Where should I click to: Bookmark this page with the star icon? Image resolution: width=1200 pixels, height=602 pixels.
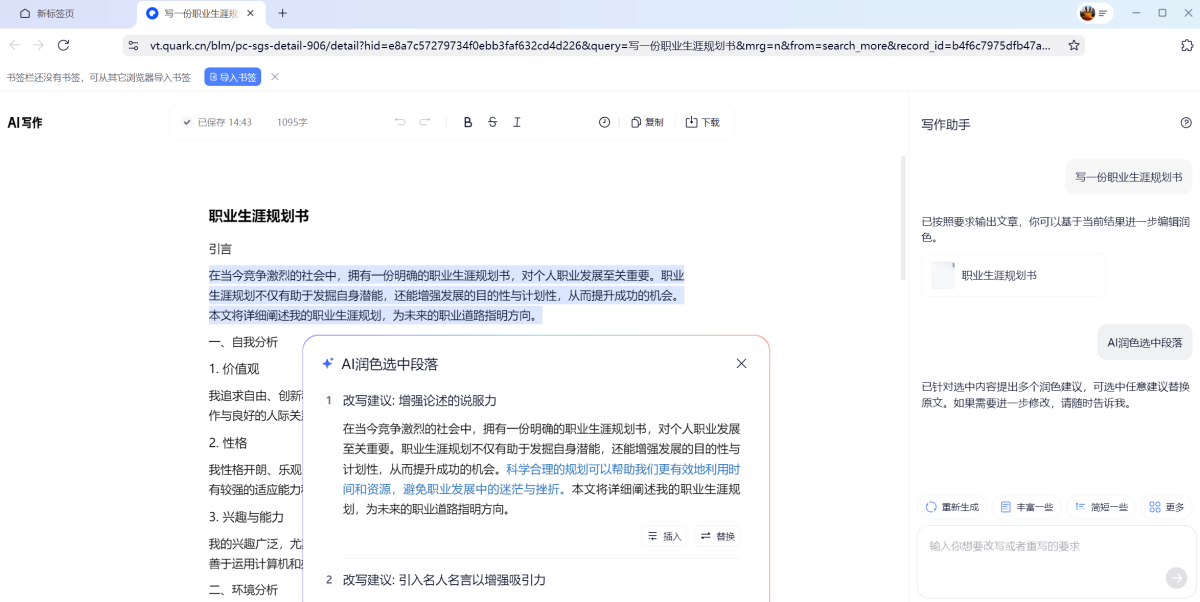tap(1074, 45)
